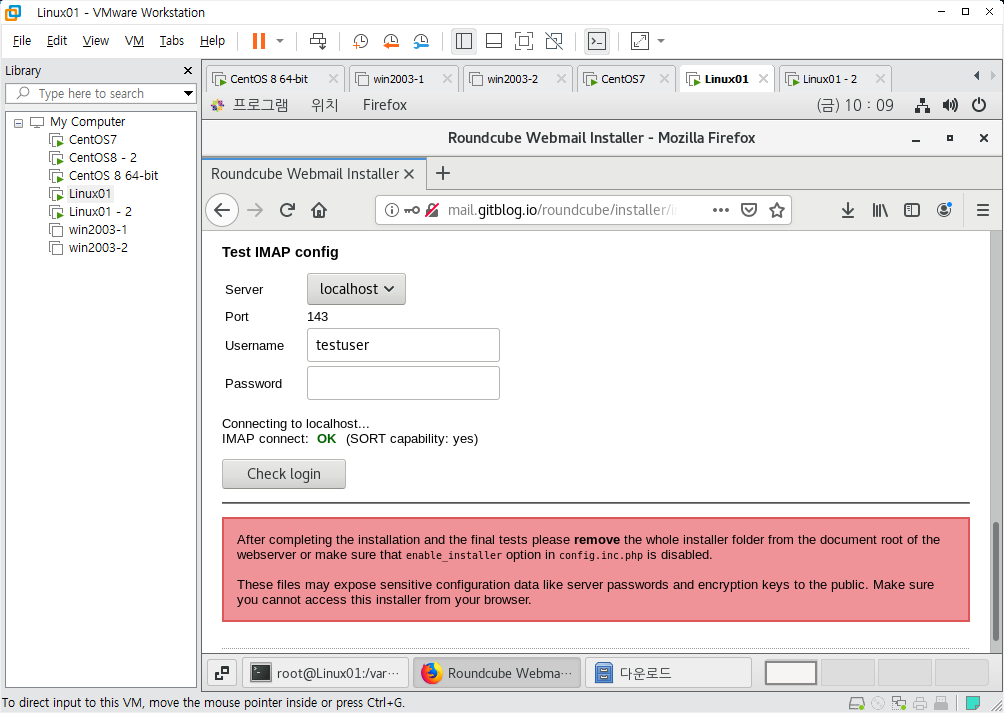This screenshot has height=713, width=1004.
Task: Click the stretch guest display icon
Action: (640, 41)
